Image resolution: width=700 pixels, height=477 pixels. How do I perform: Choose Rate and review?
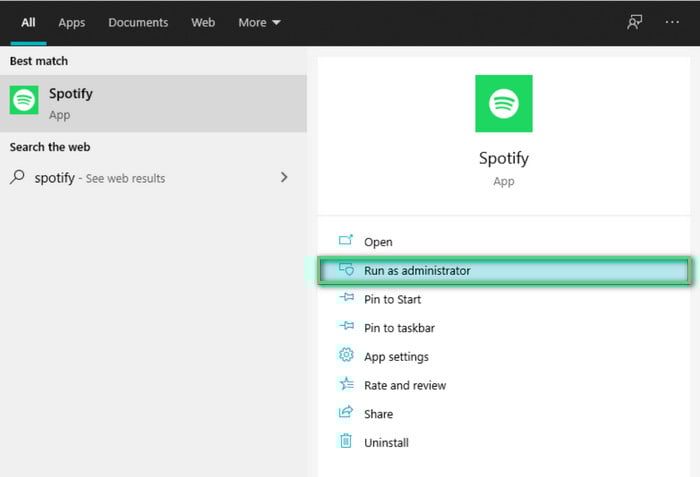coord(504,385)
